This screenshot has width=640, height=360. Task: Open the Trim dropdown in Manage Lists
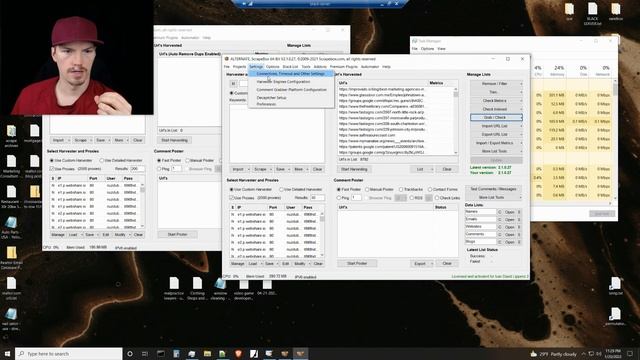[x=496, y=92]
